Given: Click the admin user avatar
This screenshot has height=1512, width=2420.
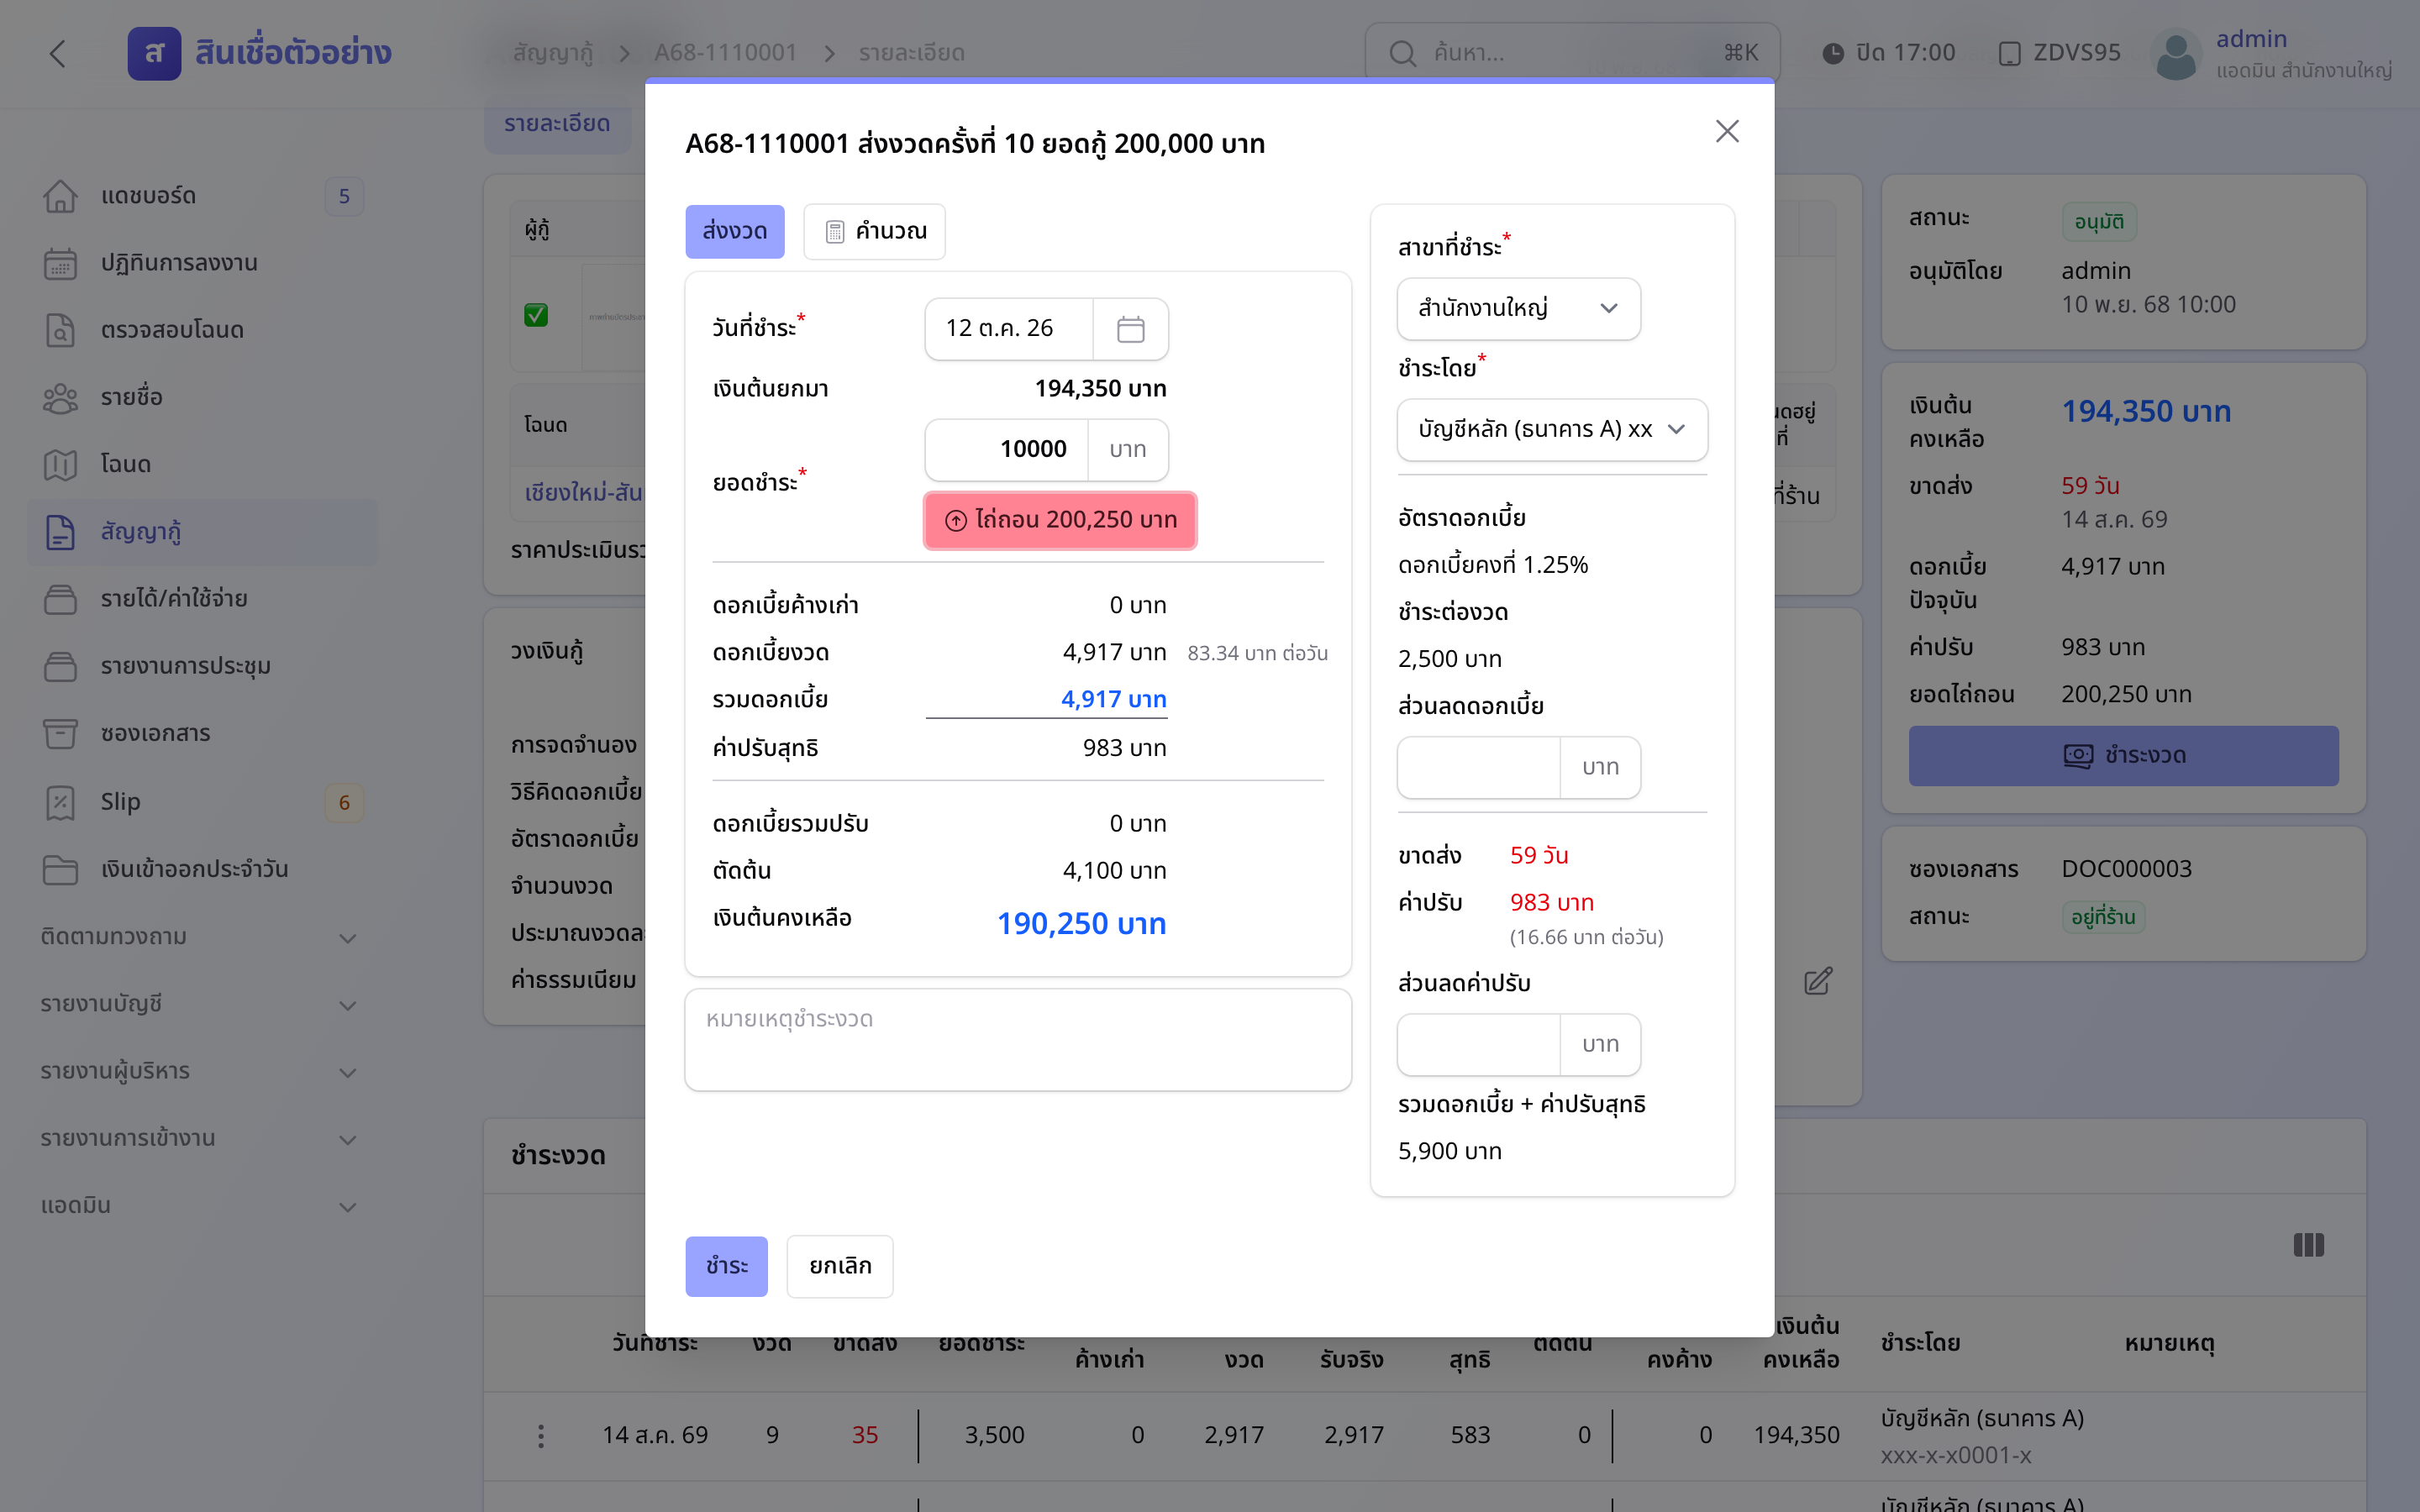Looking at the screenshot, I should tap(2176, 54).
